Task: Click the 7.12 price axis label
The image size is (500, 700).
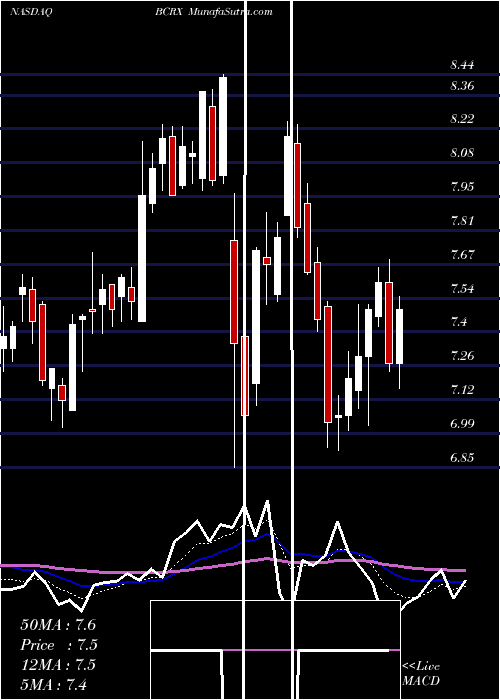Action: [x=462, y=390]
